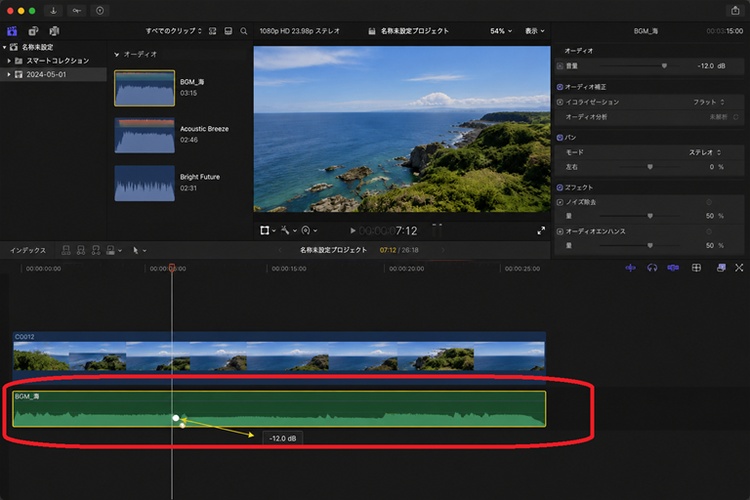Viewport: 750px width, 500px height.
Task: Open the 表示 view options dropdown
Action: (535, 31)
